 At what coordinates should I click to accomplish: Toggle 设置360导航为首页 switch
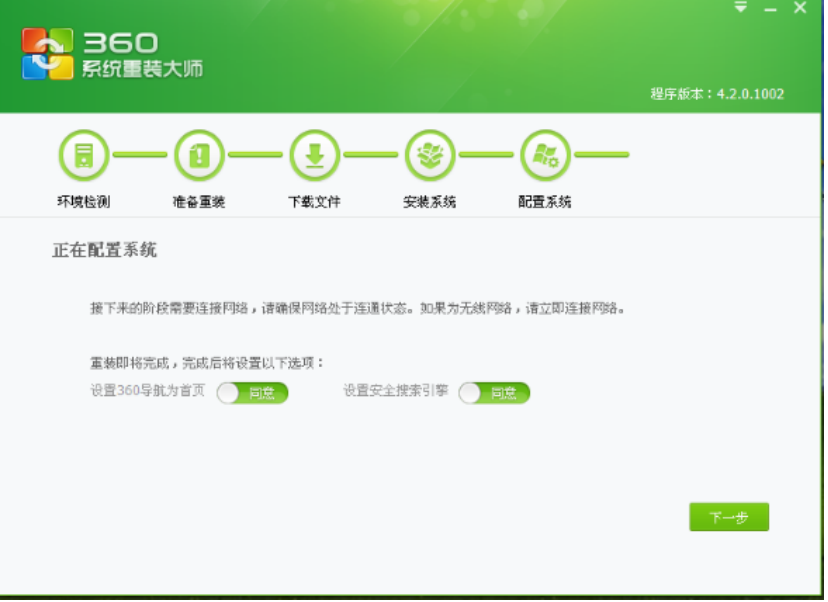(x=252, y=393)
